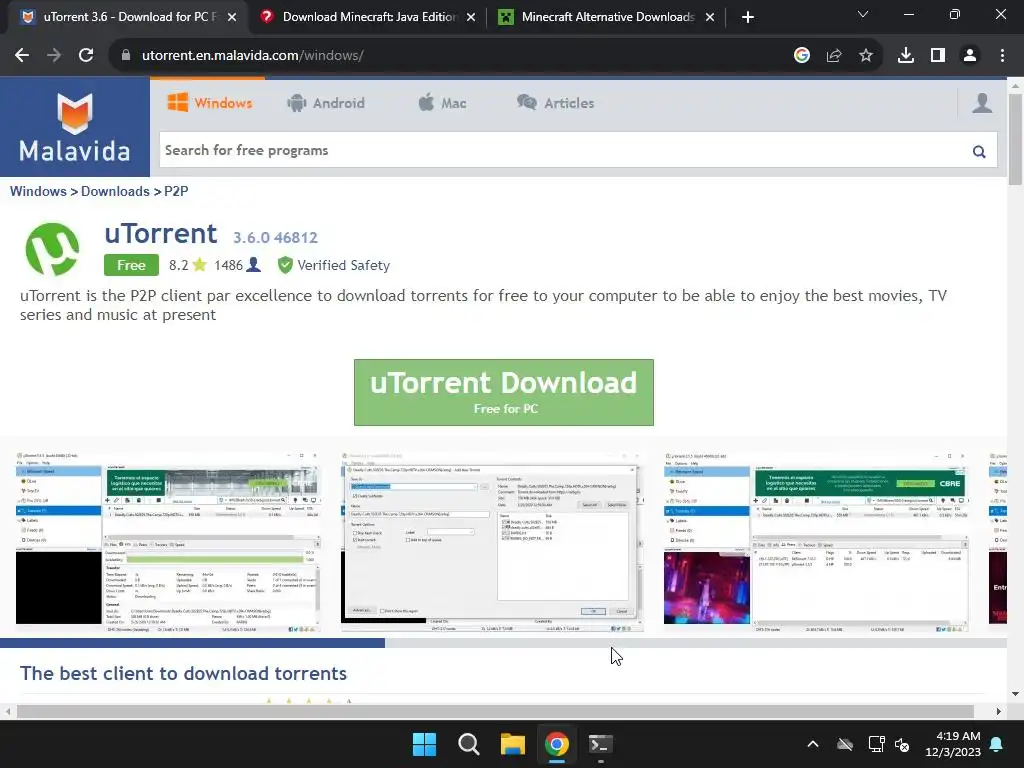Click the rating star icon
Screen dimensions: 1024x768
click(199, 264)
